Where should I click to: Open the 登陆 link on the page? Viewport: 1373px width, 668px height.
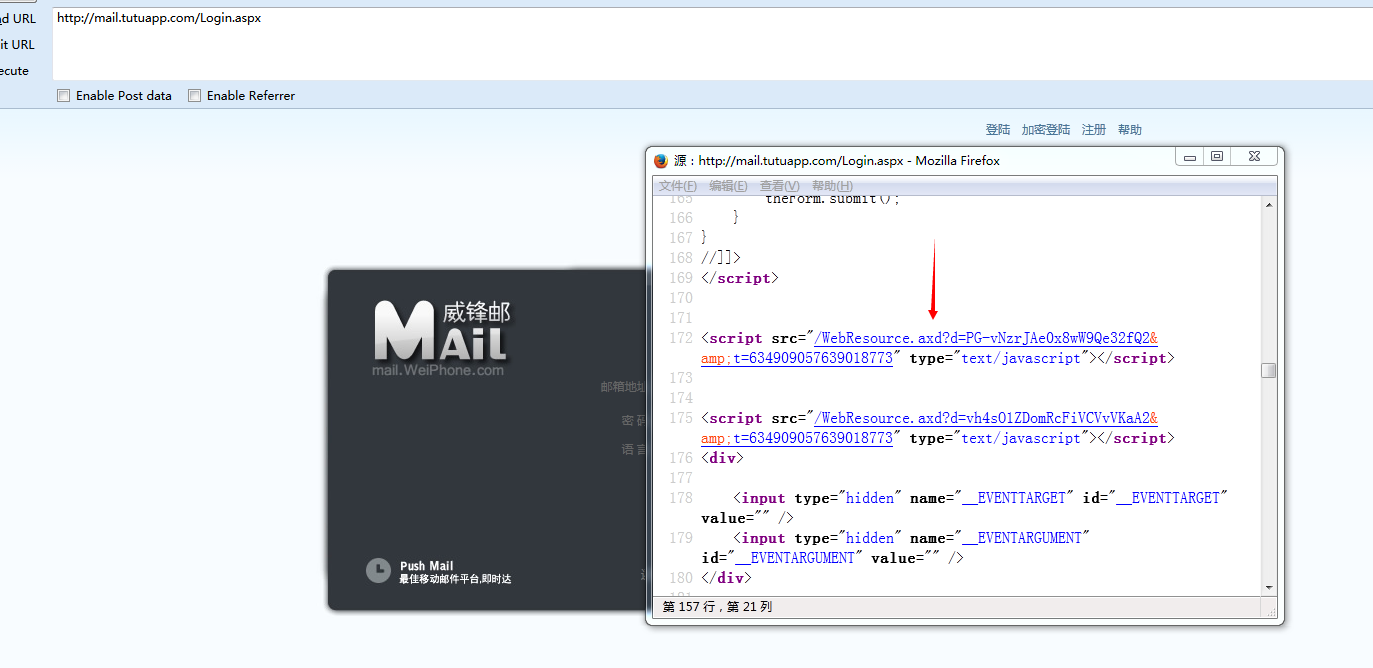998,130
